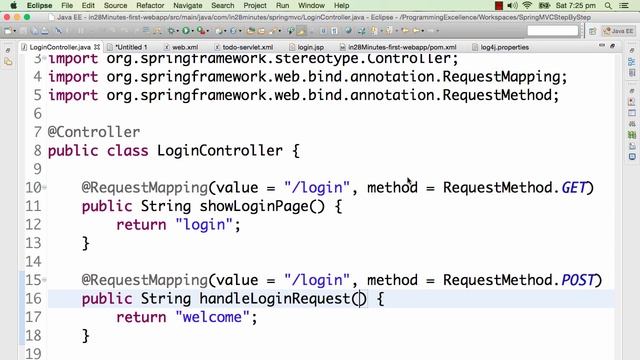Click the Print toolbar icon
The image size is (640, 360).
point(44,31)
